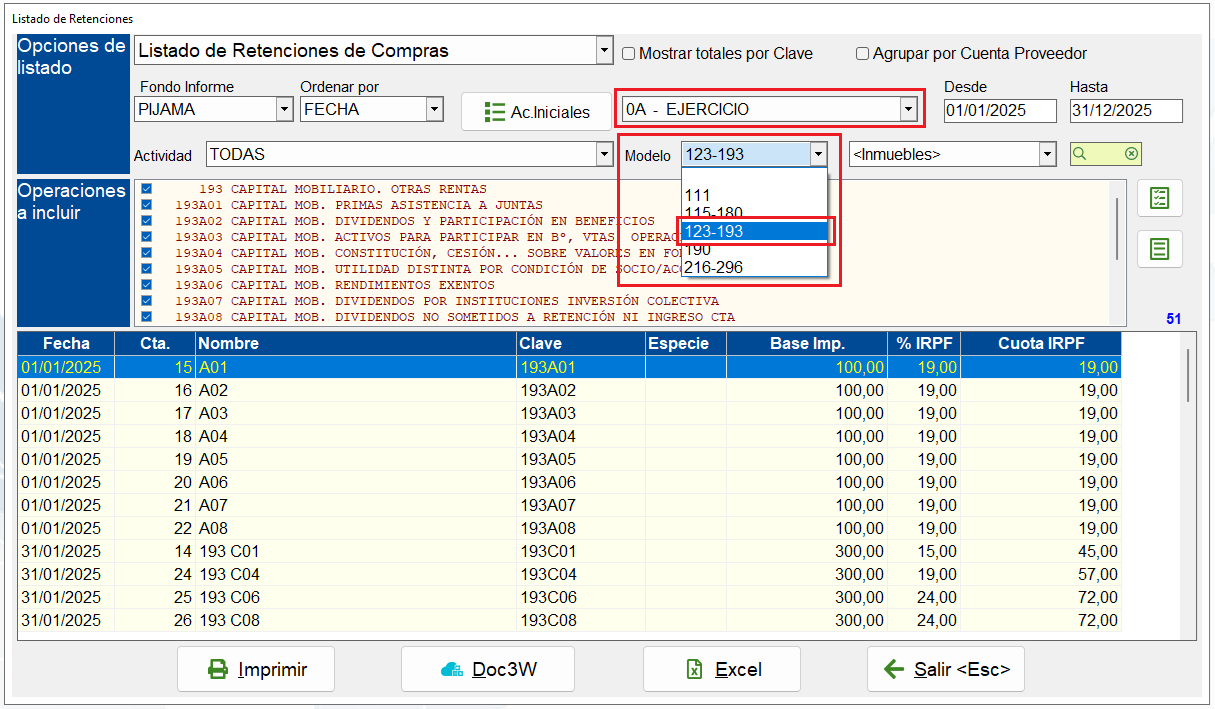The height and width of the screenshot is (709, 1215).
Task: Click the Excel spreadsheet icon
Action: tap(695, 670)
